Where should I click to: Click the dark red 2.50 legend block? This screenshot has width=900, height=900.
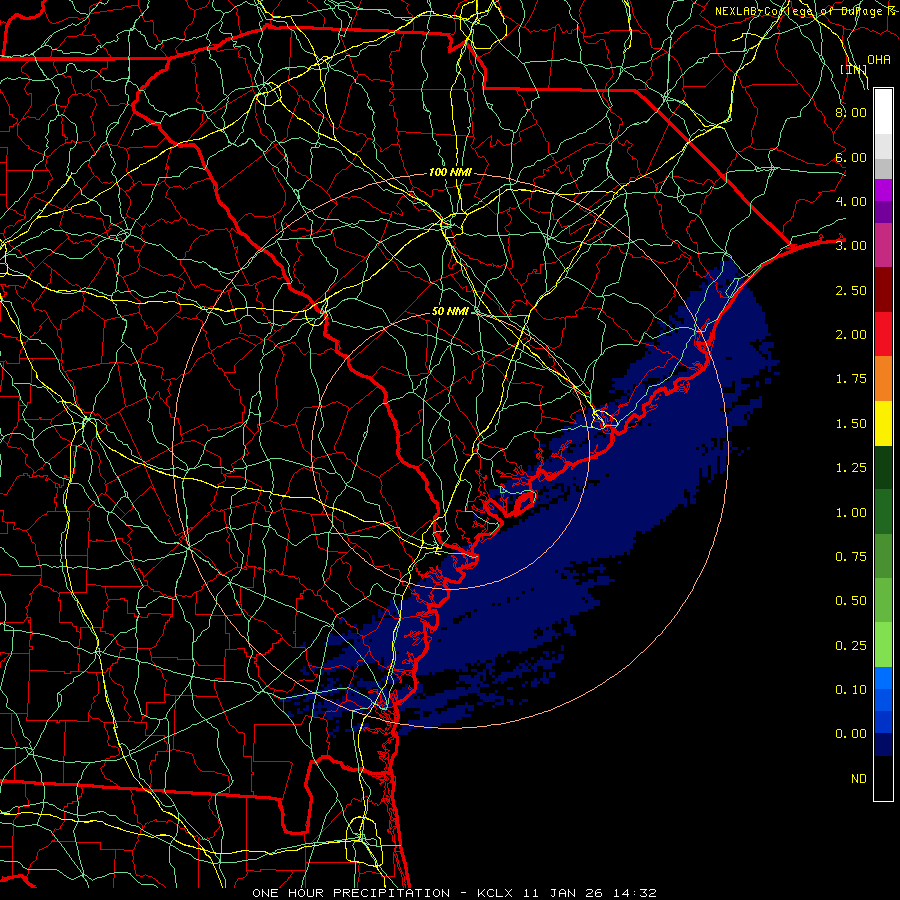[883, 290]
